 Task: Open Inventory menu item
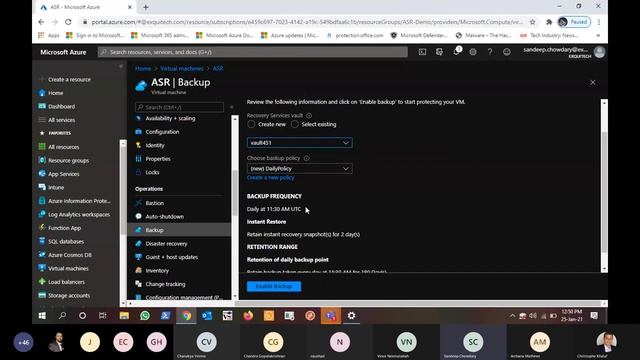point(157,271)
